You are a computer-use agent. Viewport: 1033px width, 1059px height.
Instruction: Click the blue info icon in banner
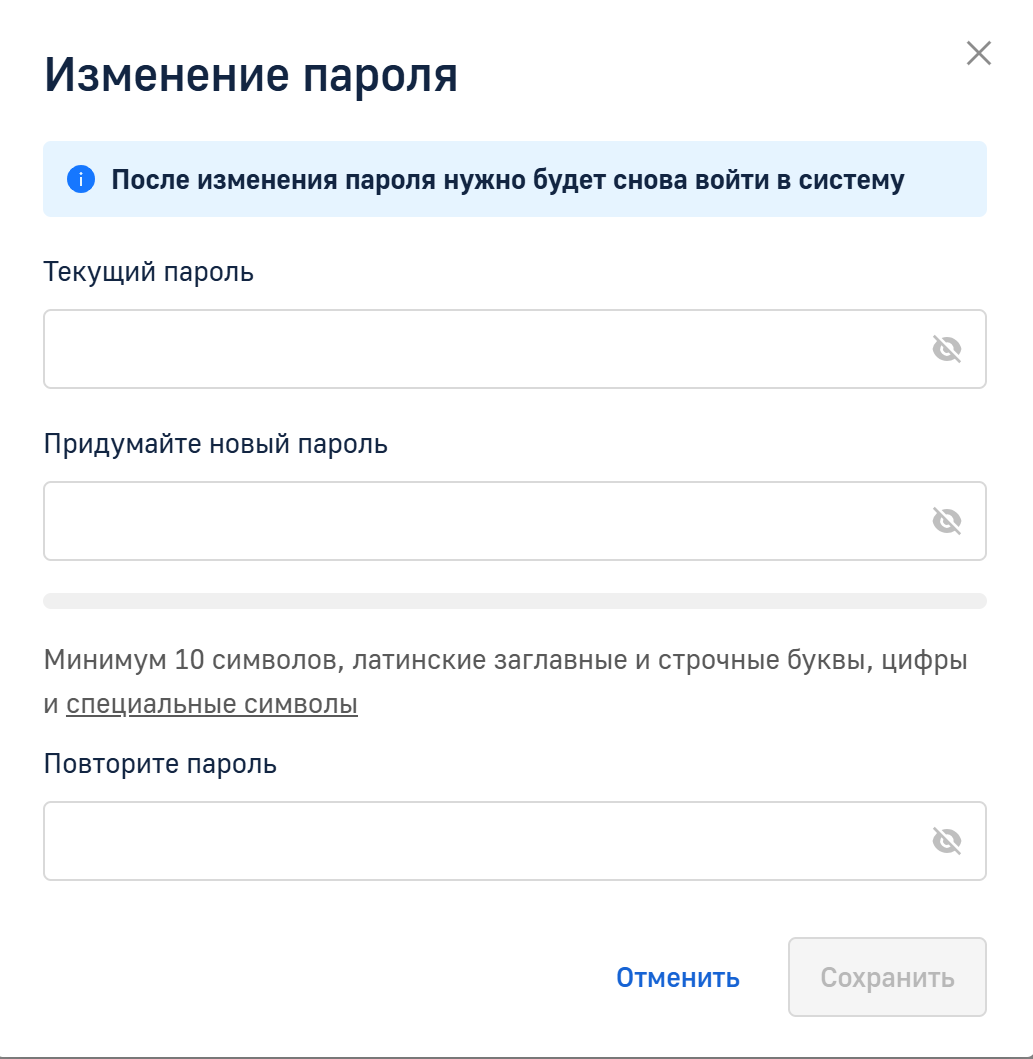pyautogui.click(x=80, y=180)
